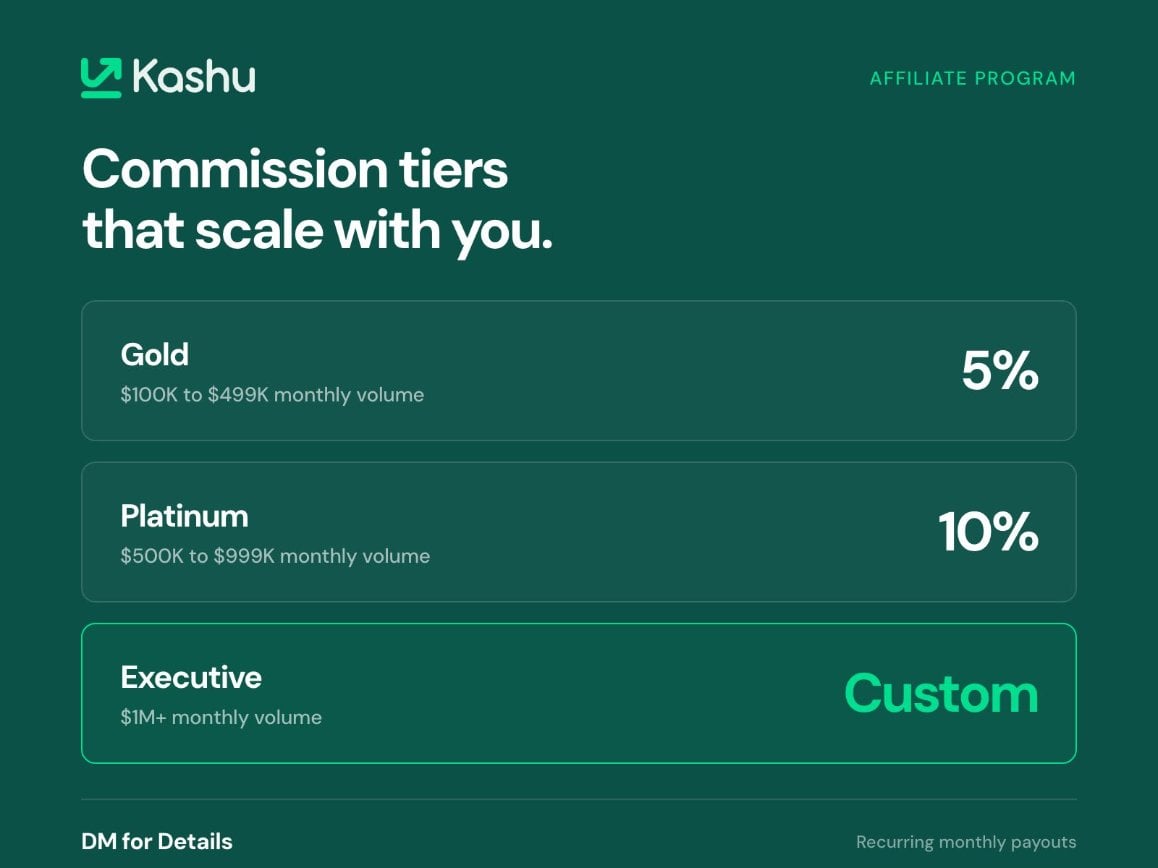Screen dimensions: 1158x868
Task: Select the Platinum tier card
Action: 578,532
